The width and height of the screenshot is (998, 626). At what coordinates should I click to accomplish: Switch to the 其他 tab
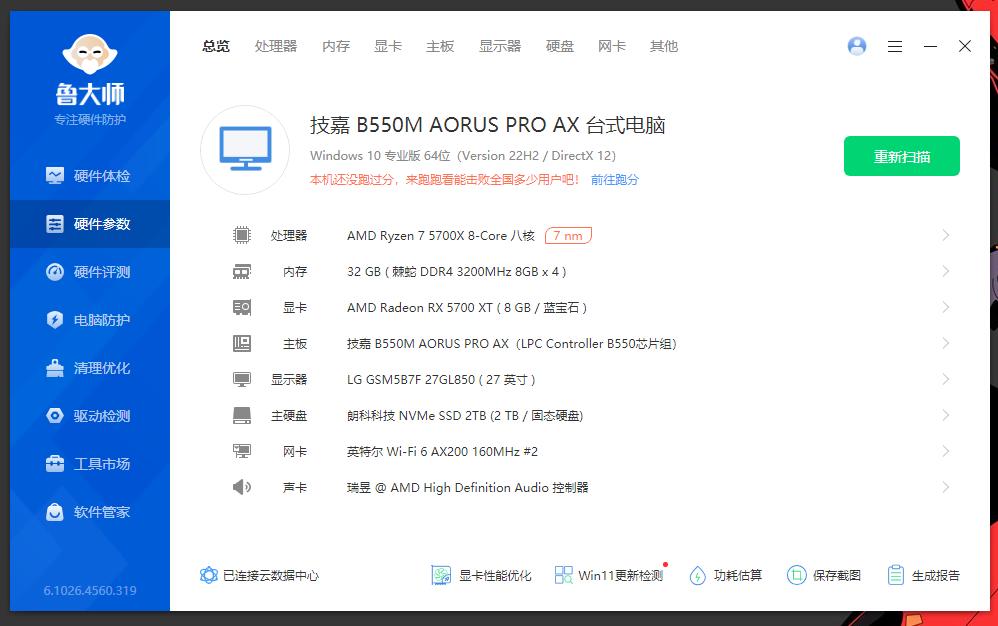664,46
